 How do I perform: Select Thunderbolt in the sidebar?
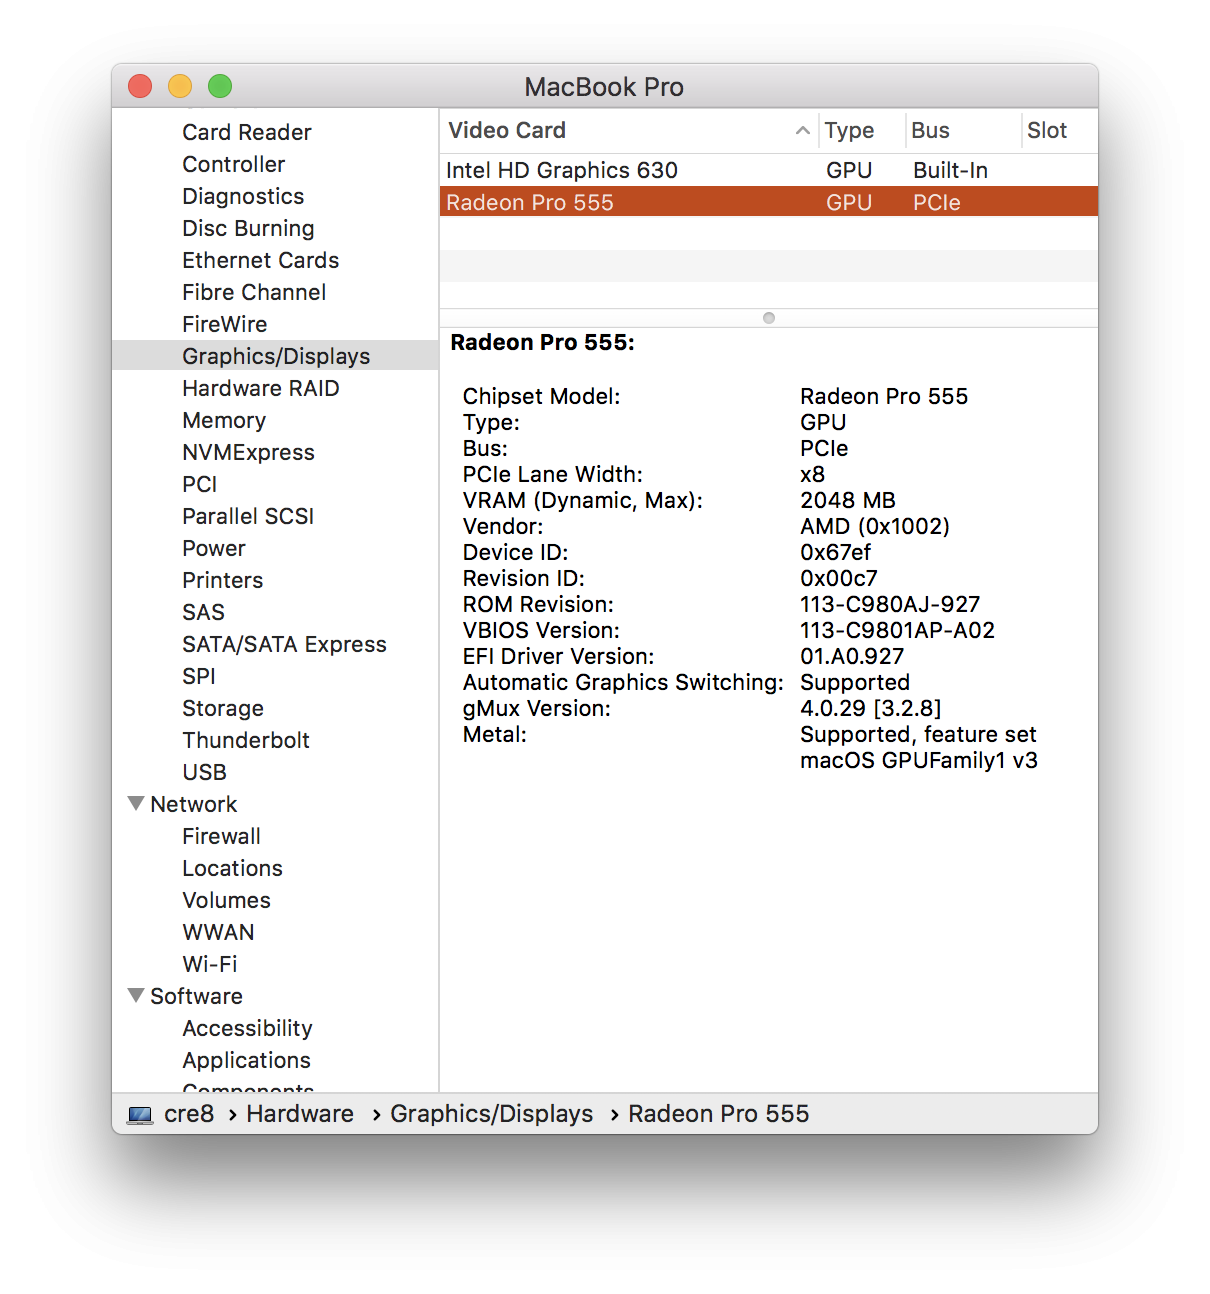(246, 740)
